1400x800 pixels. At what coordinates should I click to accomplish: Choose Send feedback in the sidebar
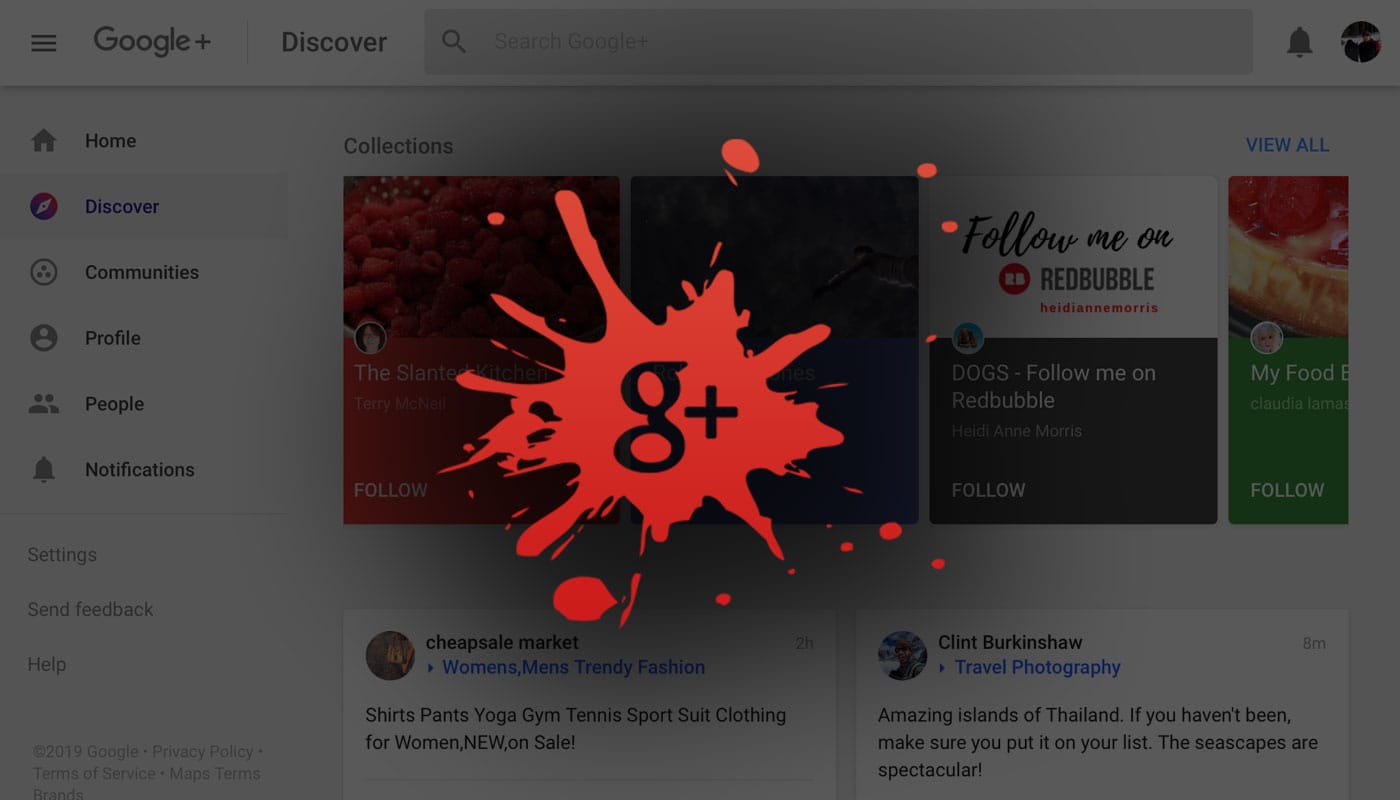(x=90, y=610)
